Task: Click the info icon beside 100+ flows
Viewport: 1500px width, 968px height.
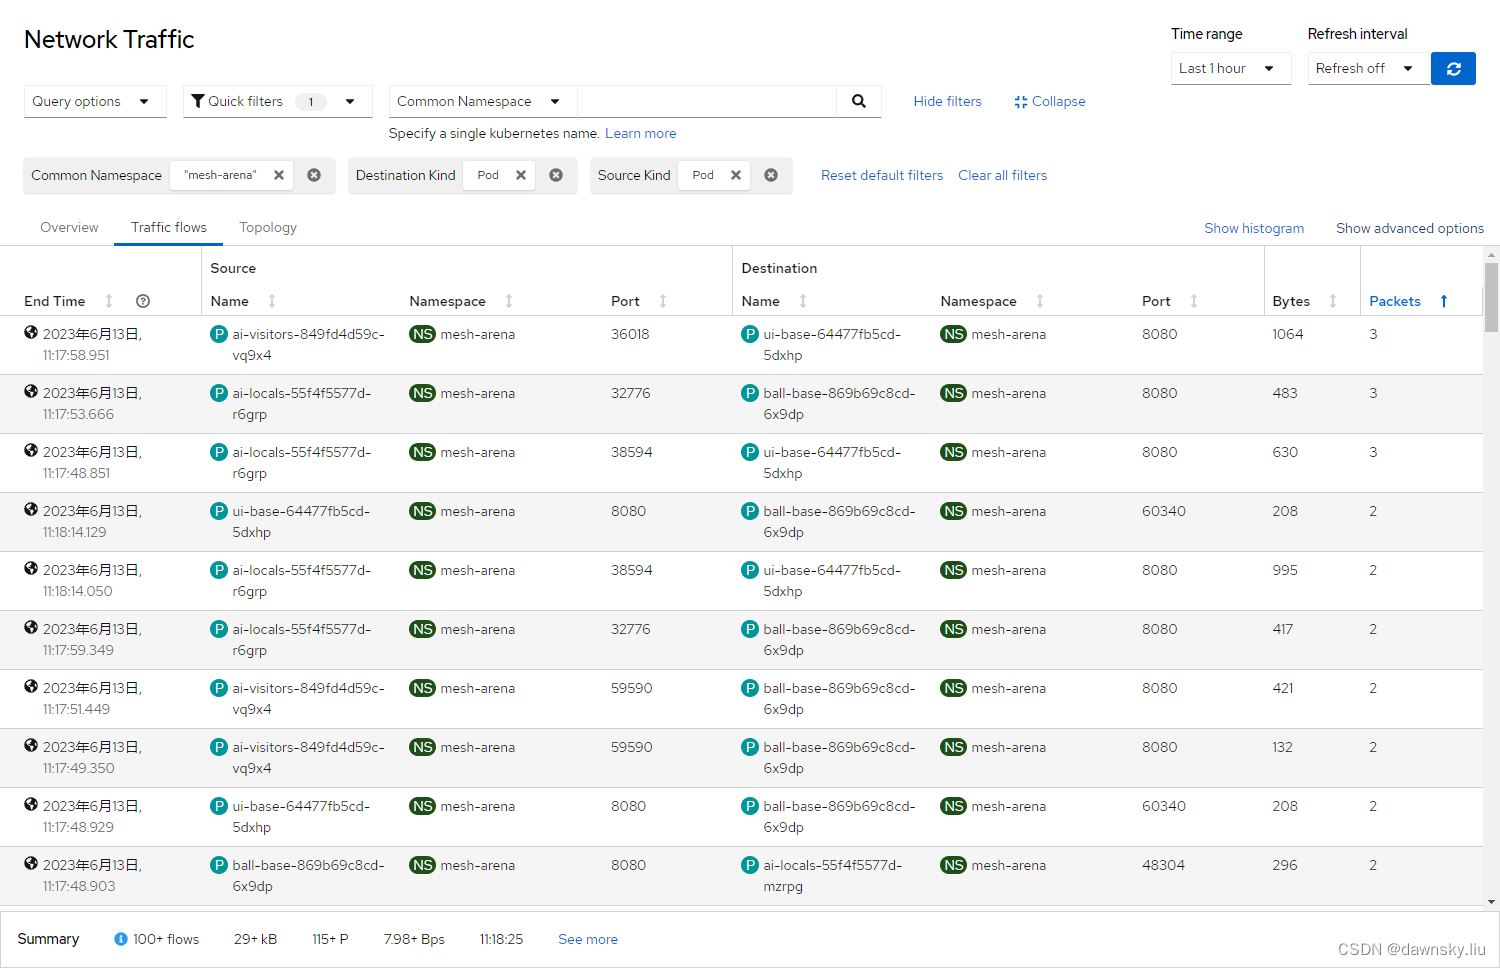Action: 121,939
